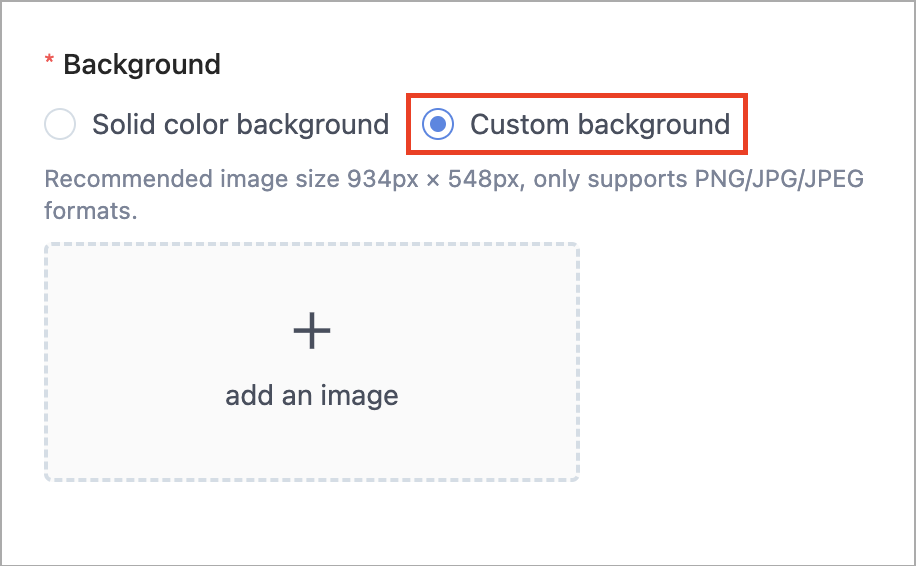
Task: Click the "Background" field heading
Action: (x=142, y=64)
